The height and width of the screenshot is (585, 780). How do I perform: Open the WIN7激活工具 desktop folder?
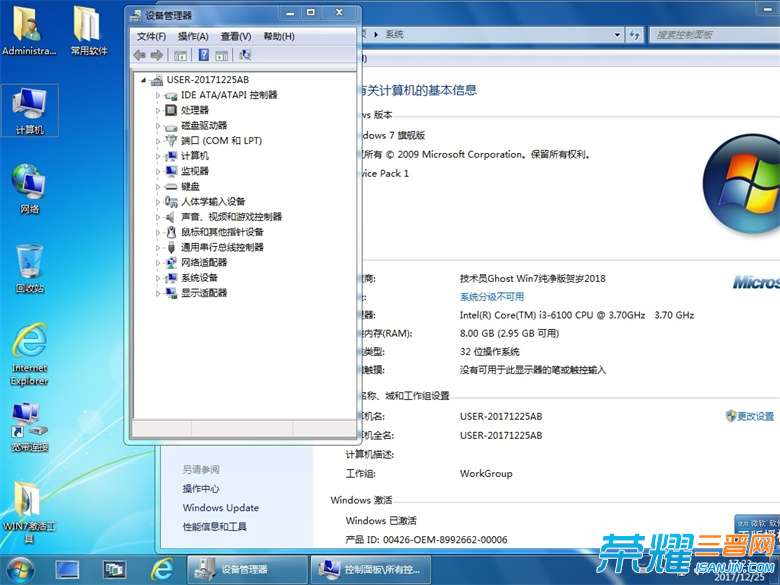30,512
